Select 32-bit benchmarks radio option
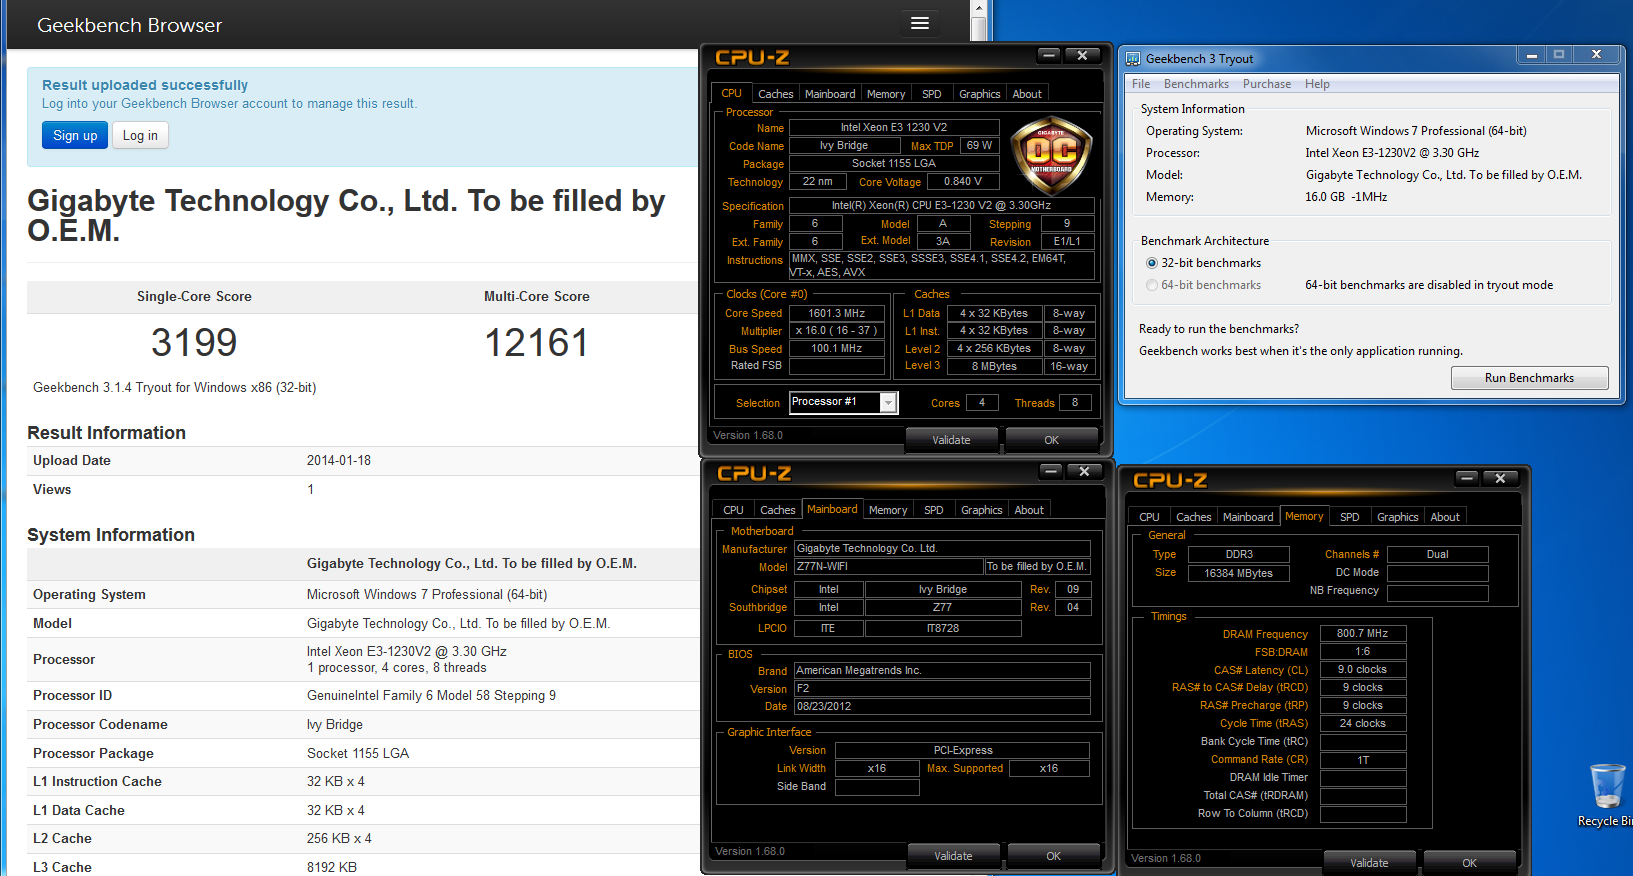This screenshot has height=876, width=1633. click(x=1152, y=263)
